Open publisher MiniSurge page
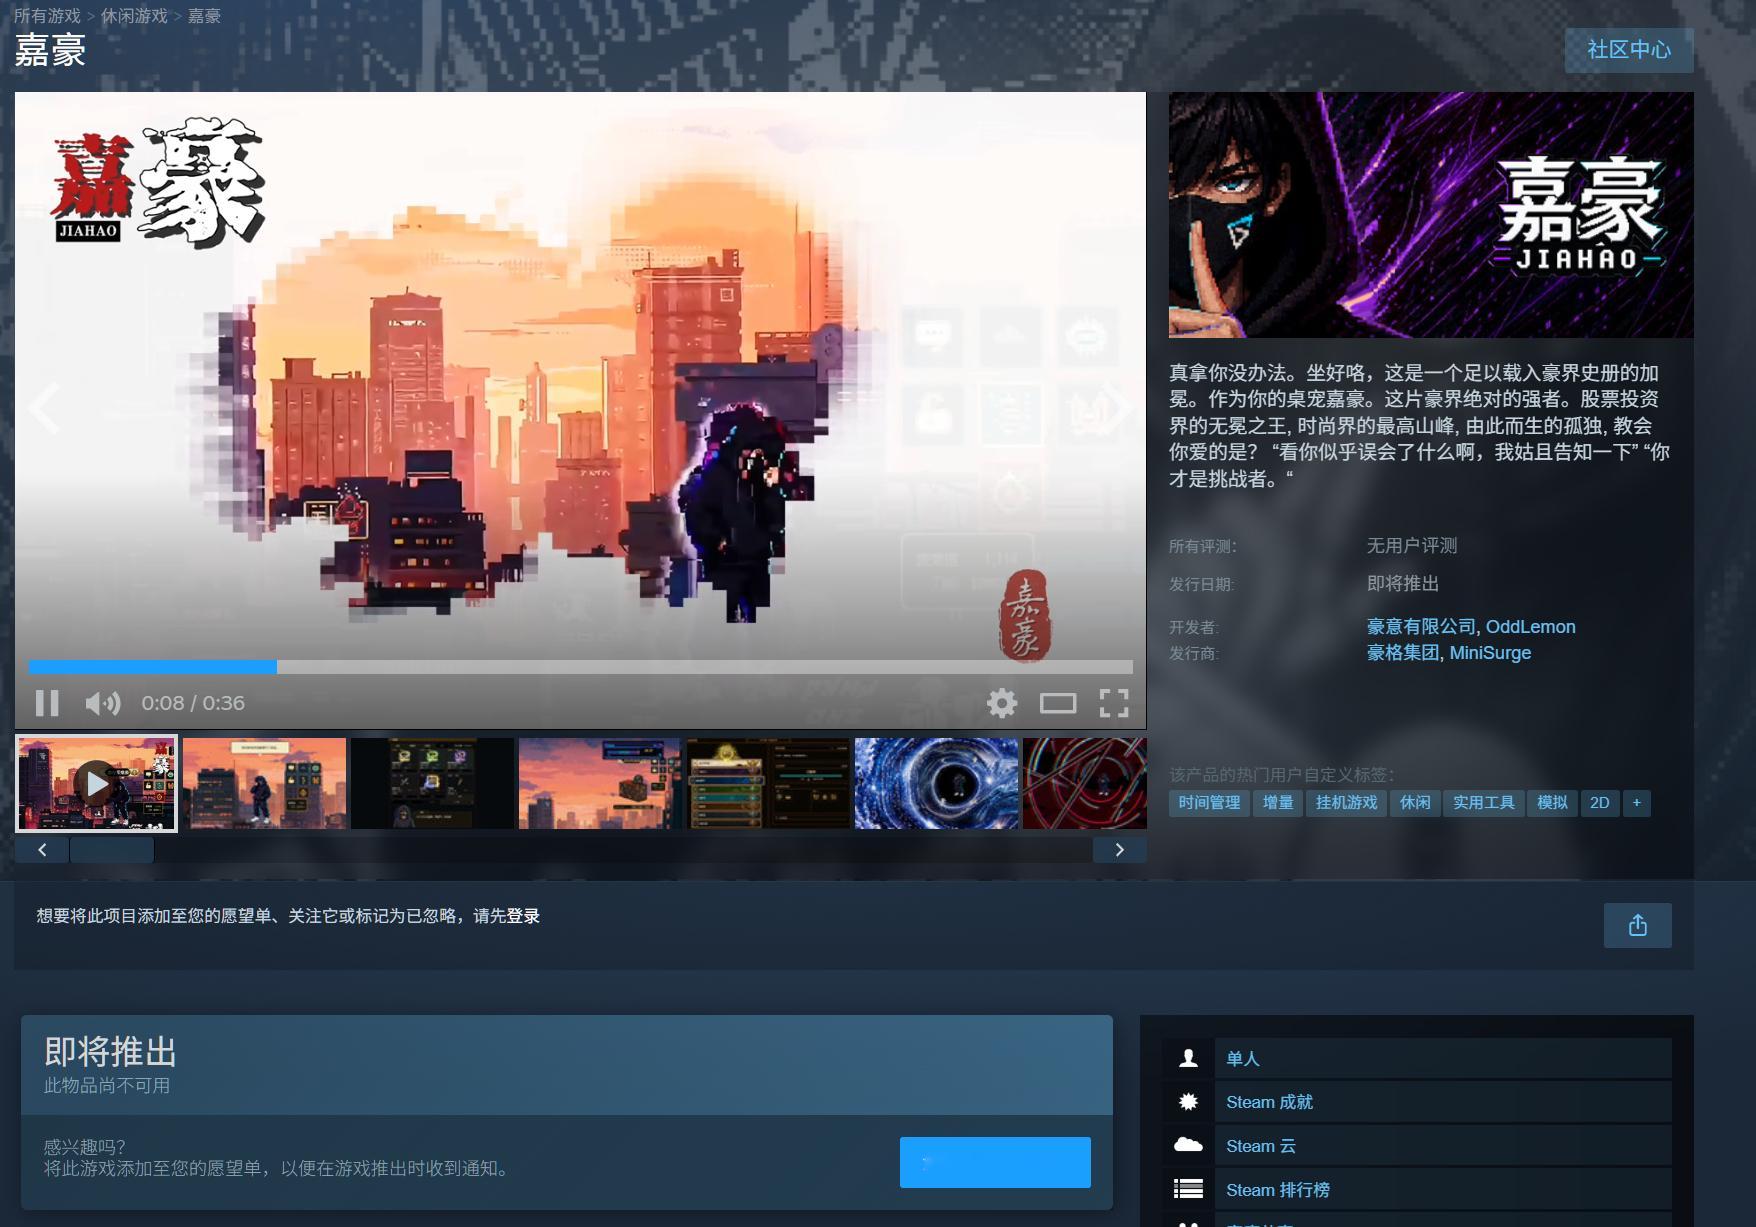This screenshot has height=1227, width=1756. click(x=1490, y=653)
